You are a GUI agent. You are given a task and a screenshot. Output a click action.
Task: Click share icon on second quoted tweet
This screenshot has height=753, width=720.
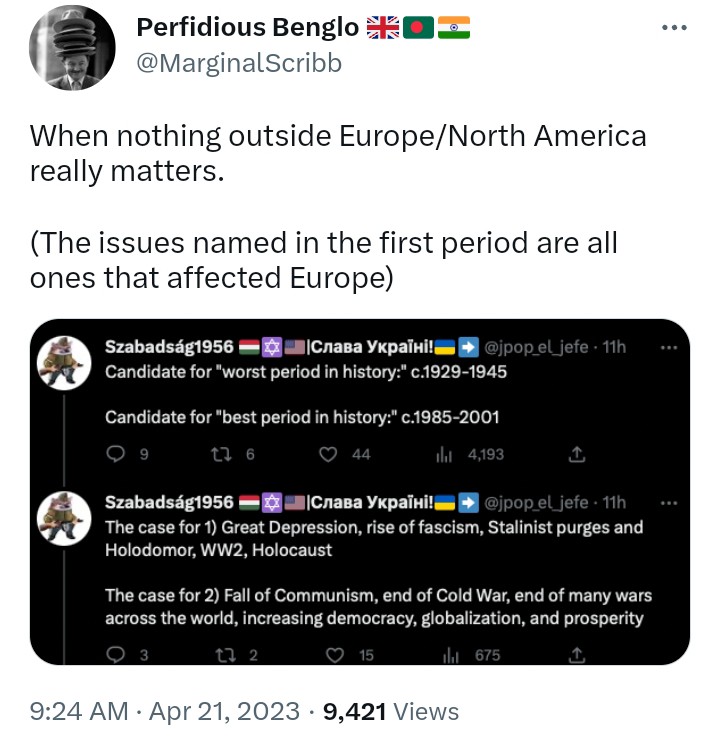click(x=577, y=655)
